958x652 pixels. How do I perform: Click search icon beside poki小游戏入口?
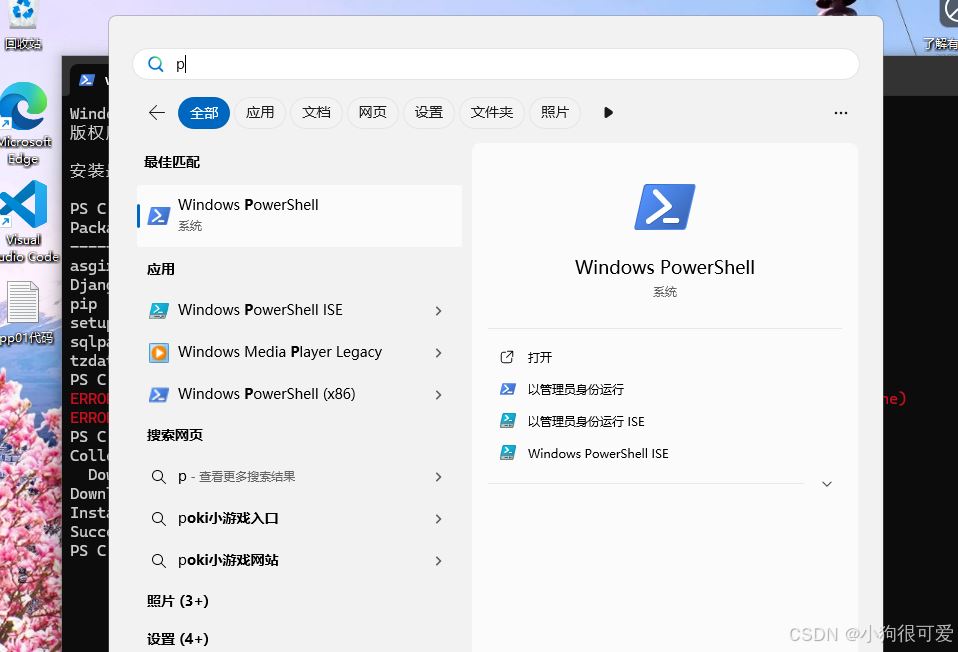pyautogui.click(x=158, y=519)
